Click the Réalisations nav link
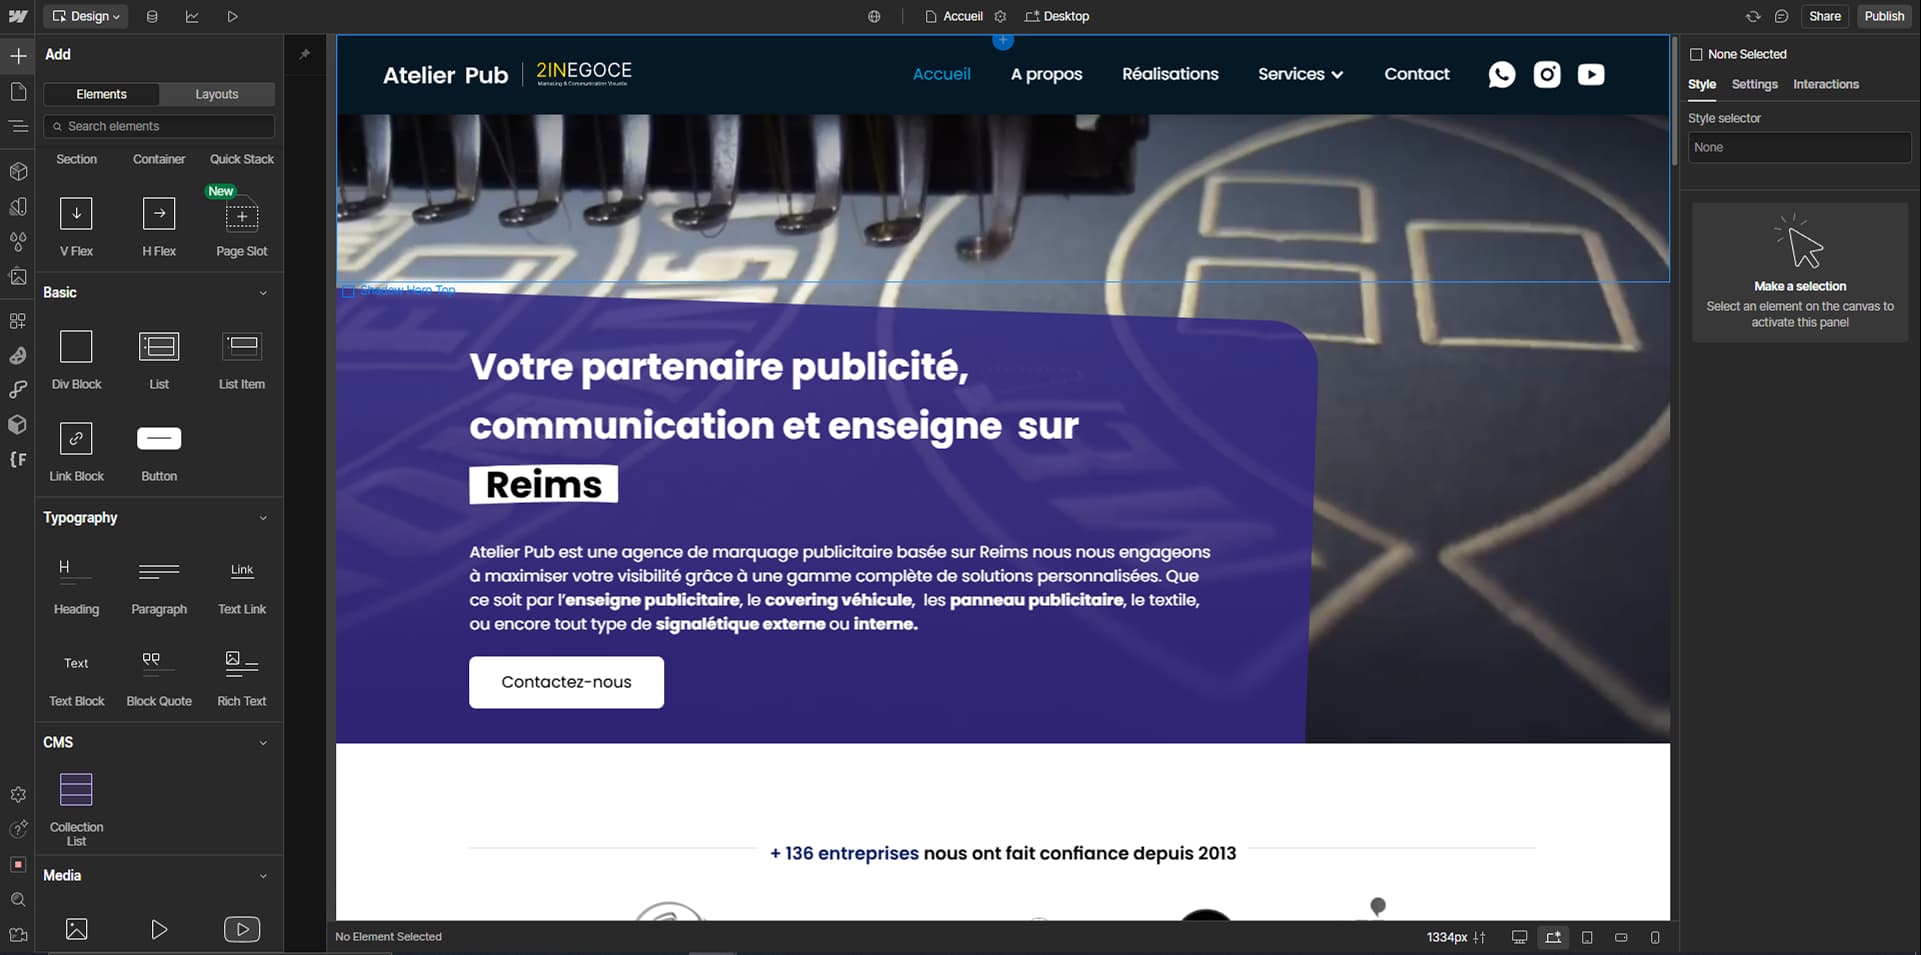Viewport: 1921px width, 955px height. (x=1170, y=74)
